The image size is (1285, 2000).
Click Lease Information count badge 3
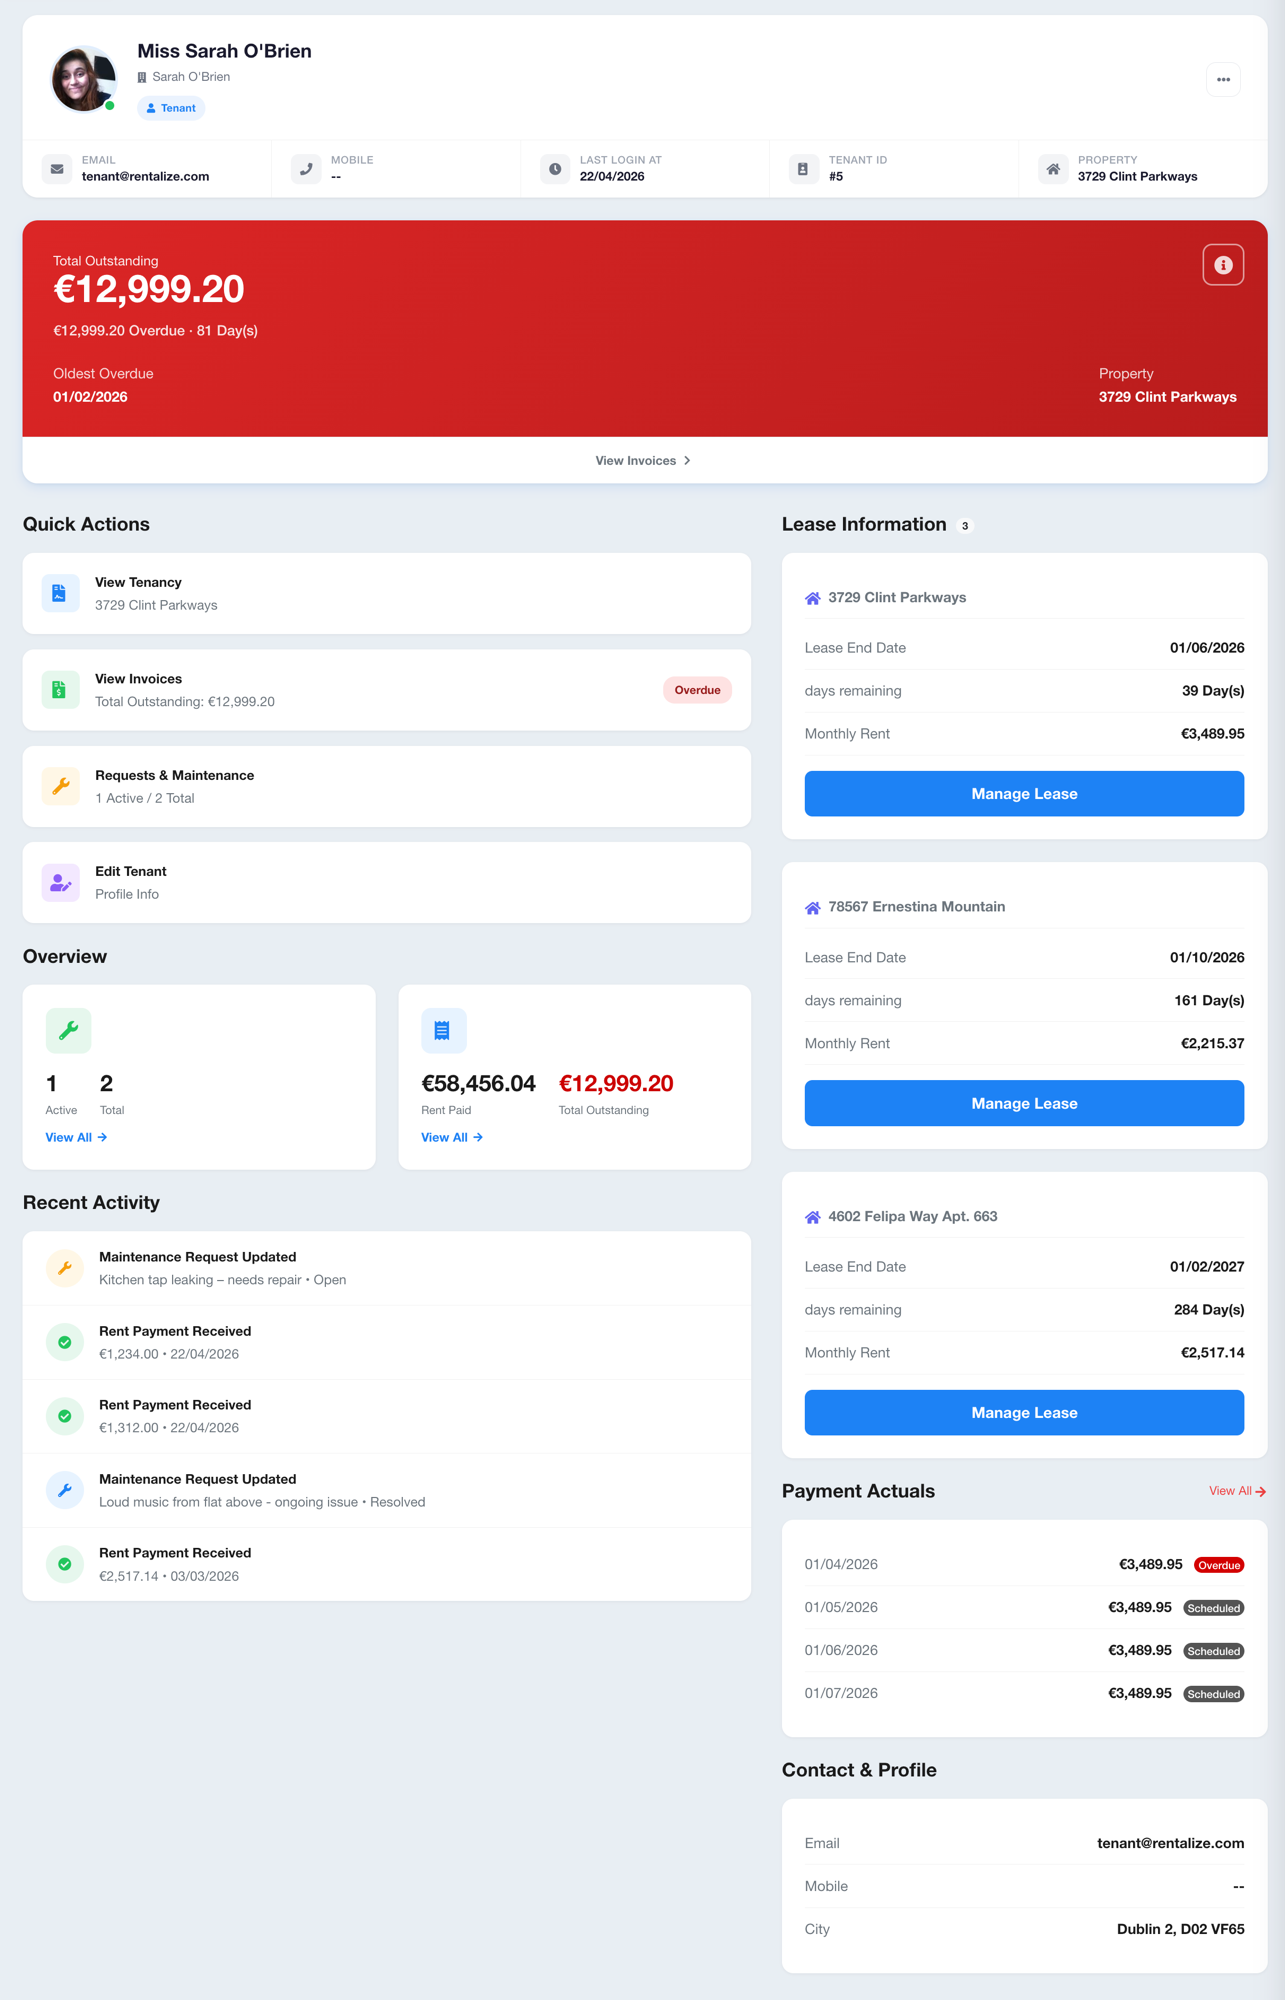point(965,526)
